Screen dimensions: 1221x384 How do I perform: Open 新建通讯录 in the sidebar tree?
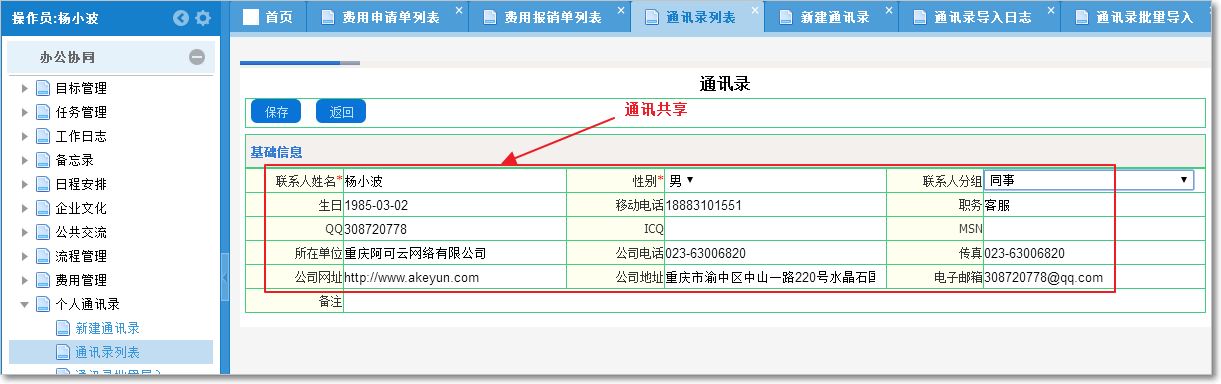coord(107,328)
